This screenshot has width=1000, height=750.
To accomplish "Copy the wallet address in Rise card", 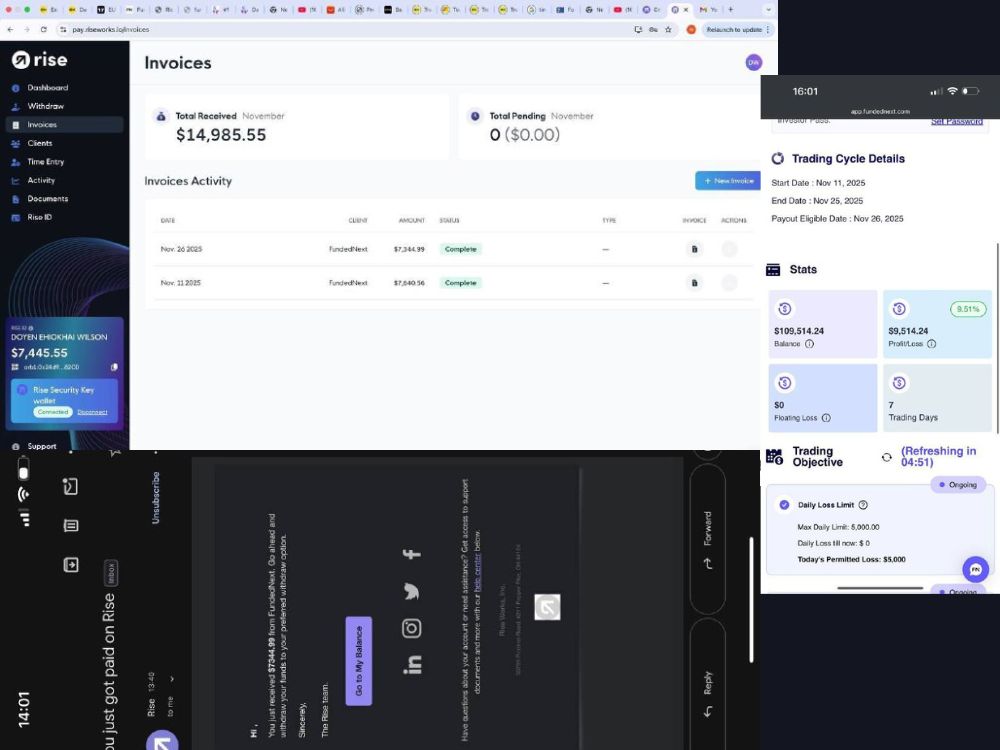I will coord(114,367).
